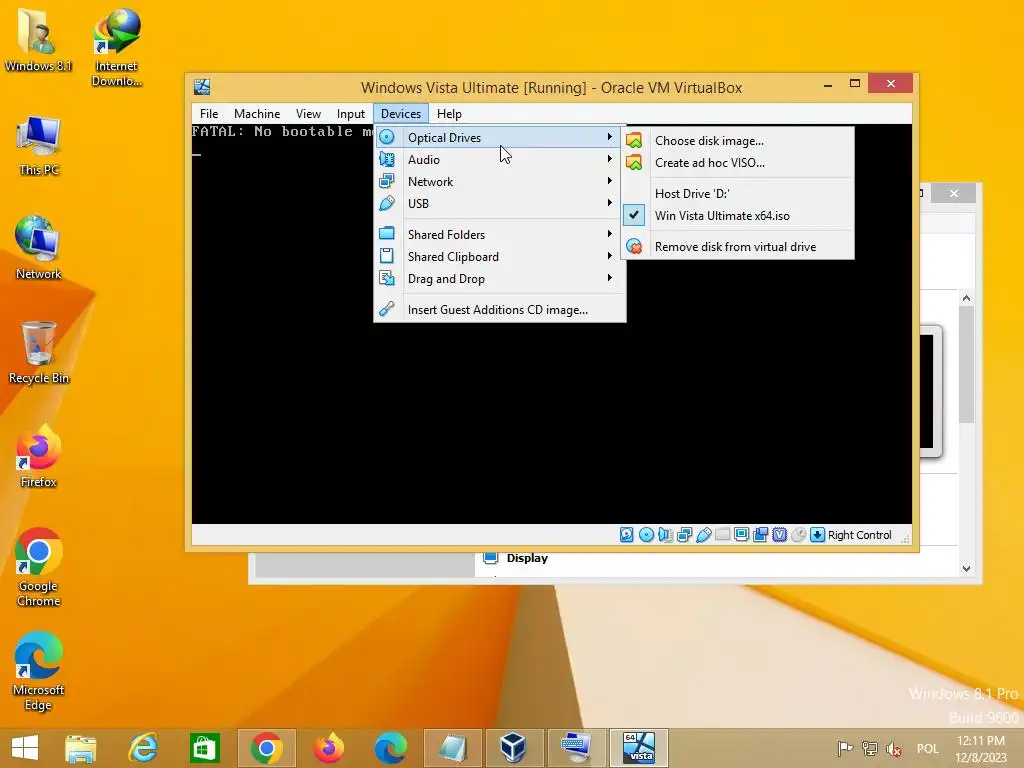This screenshot has height=768, width=1024.
Task: Click the USB status bar indicator
Action: click(703, 535)
